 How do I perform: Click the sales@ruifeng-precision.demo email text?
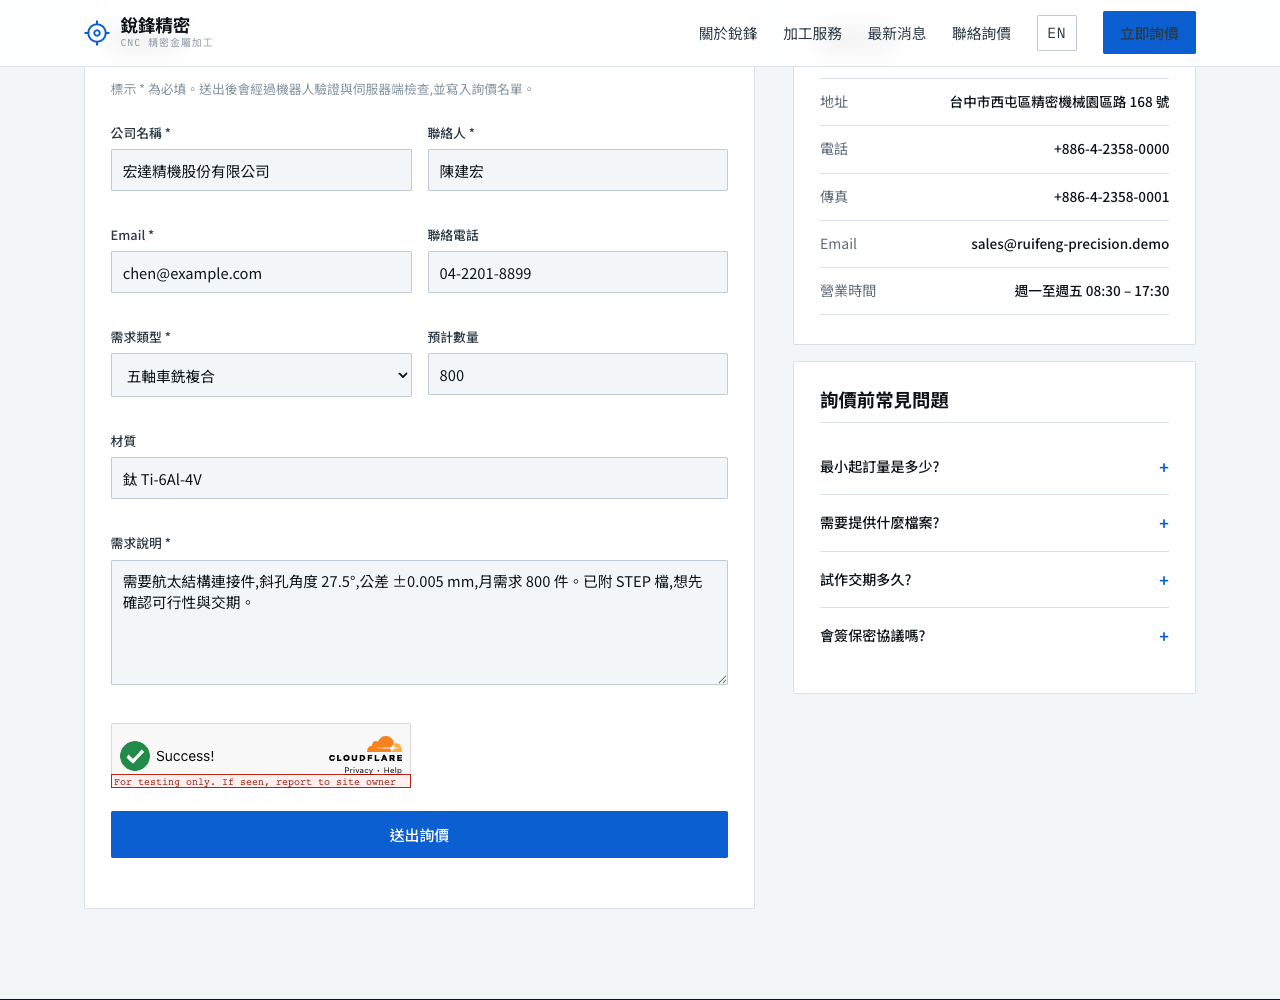coord(1070,244)
